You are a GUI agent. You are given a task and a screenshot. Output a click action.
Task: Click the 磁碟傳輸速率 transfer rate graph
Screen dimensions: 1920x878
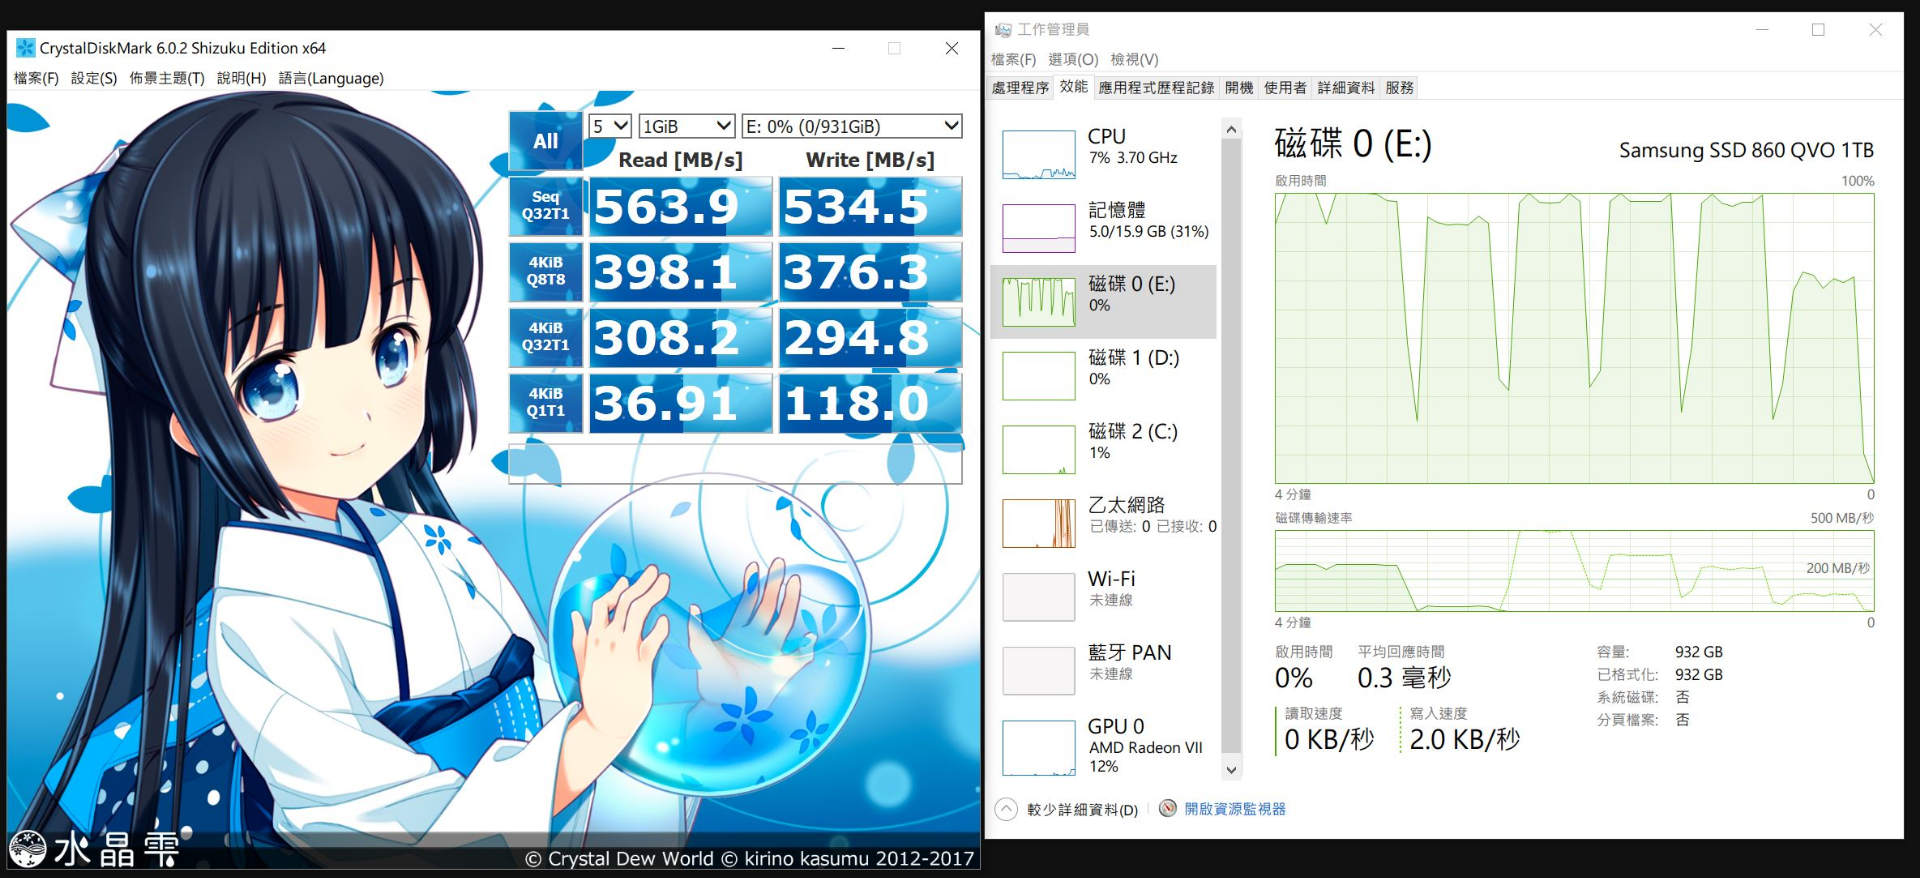pyautogui.click(x=1574, y=570)
